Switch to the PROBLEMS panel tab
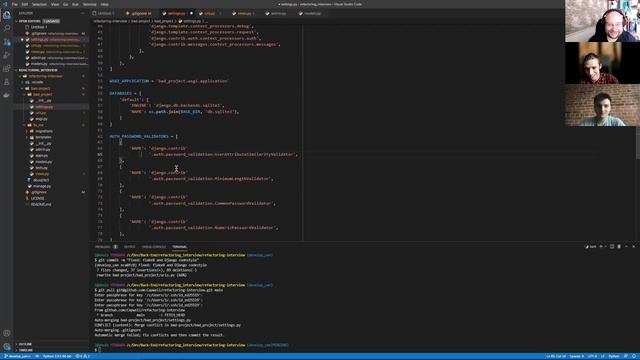 [x=106, y=247]
